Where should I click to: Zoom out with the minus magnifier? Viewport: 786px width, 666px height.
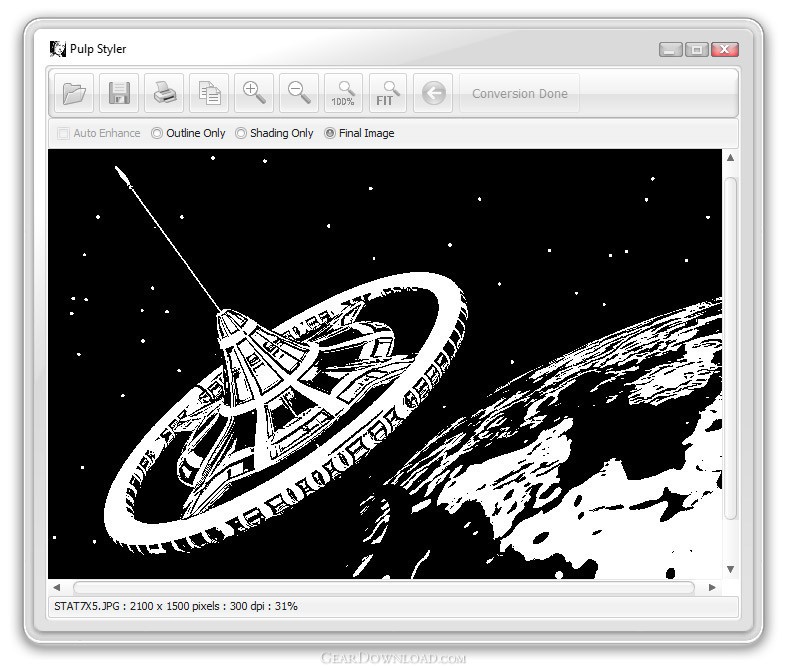299,93
